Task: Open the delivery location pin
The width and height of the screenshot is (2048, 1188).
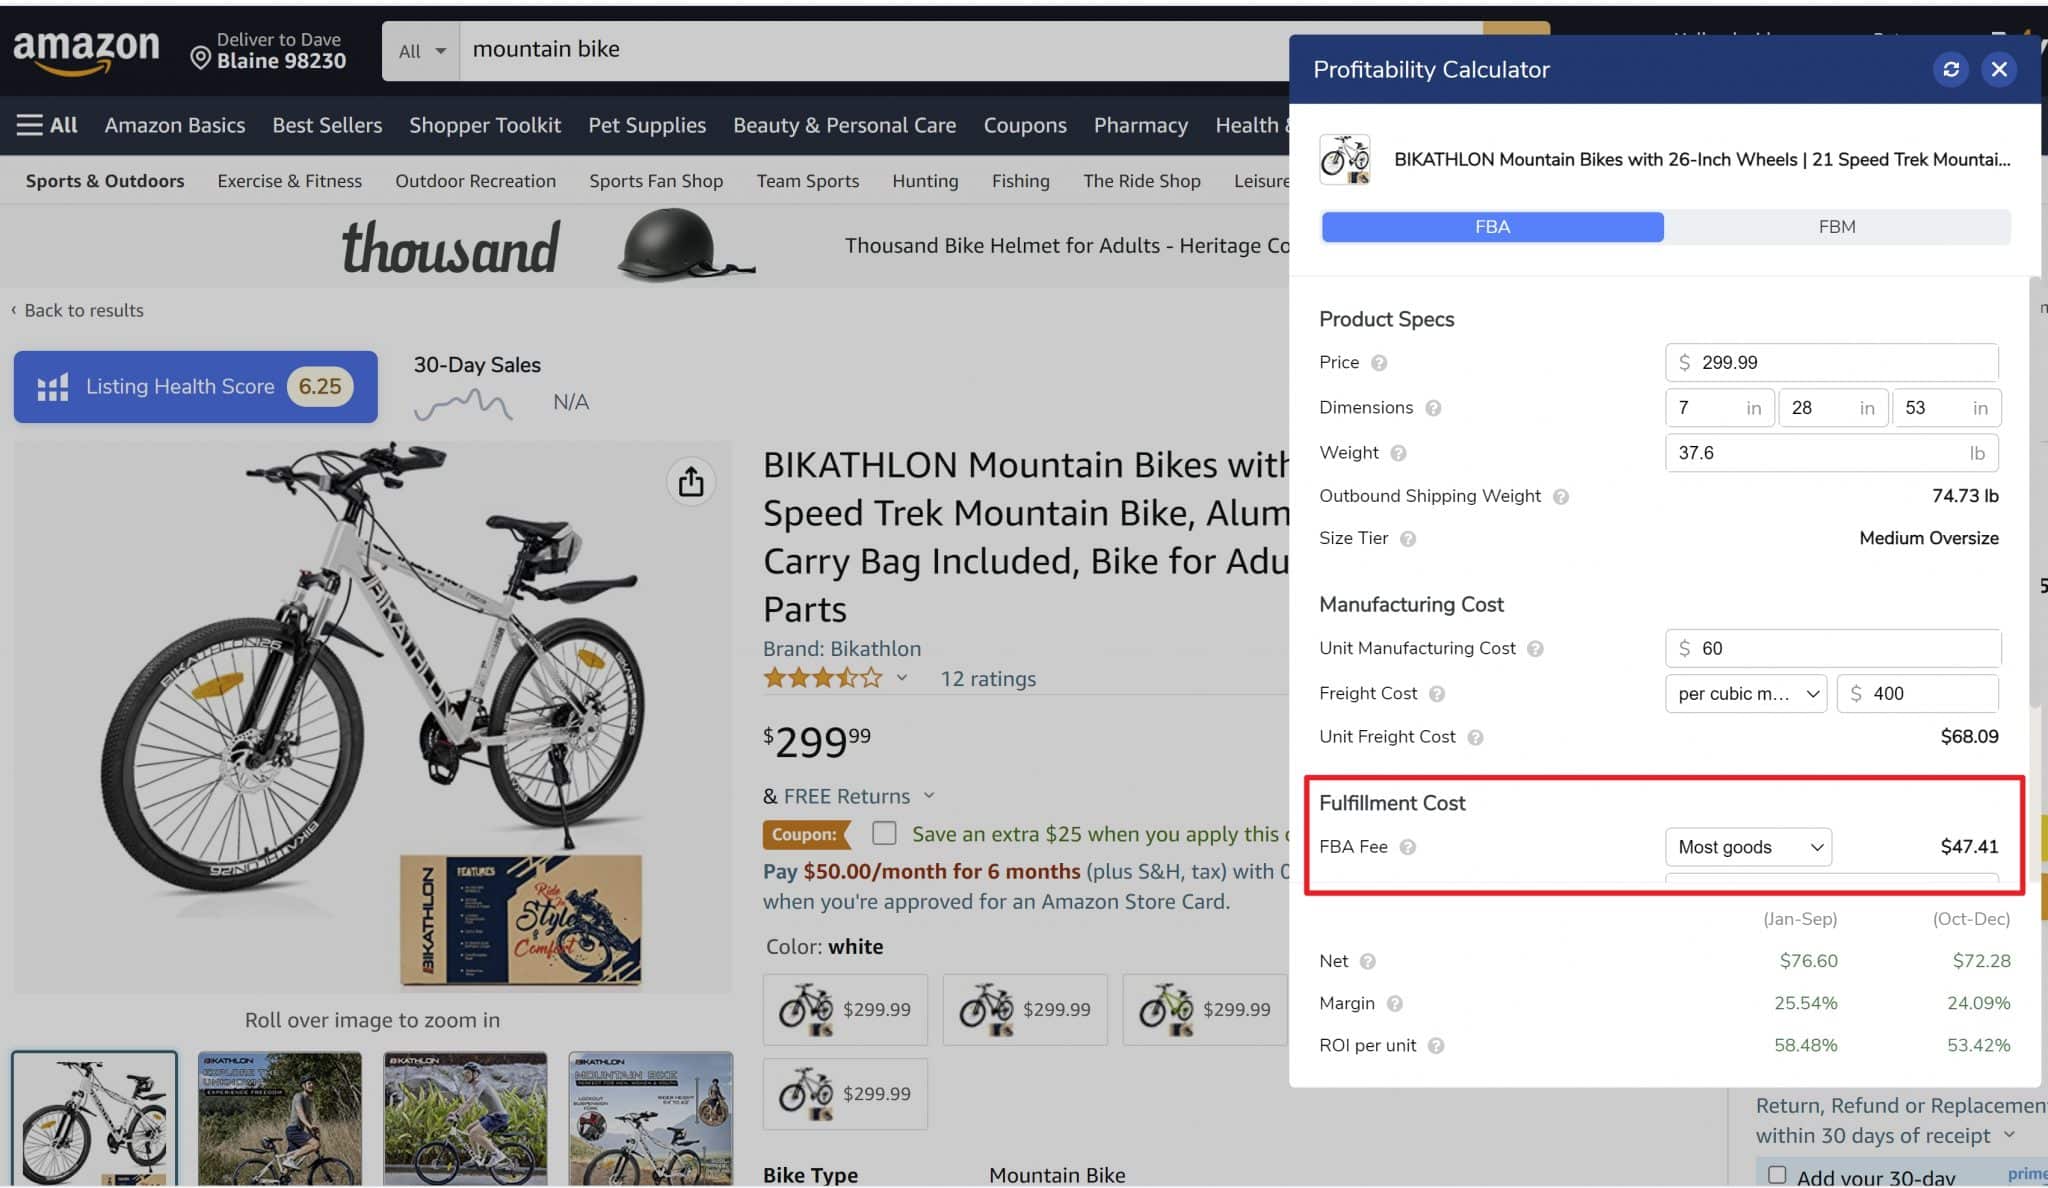Action: click(200, 59)
